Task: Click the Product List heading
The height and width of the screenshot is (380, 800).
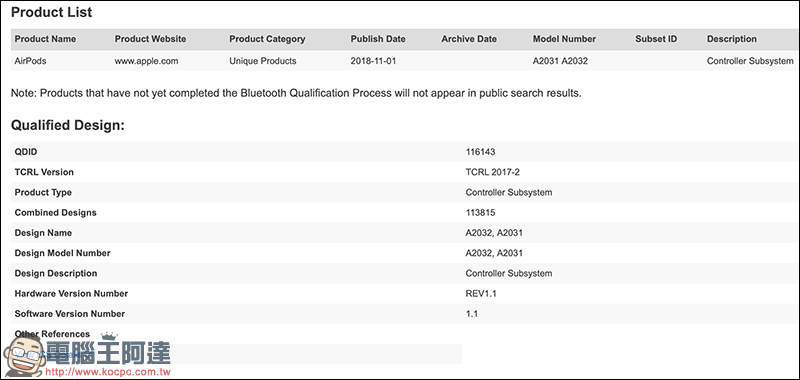Action: tap(52, 12)
